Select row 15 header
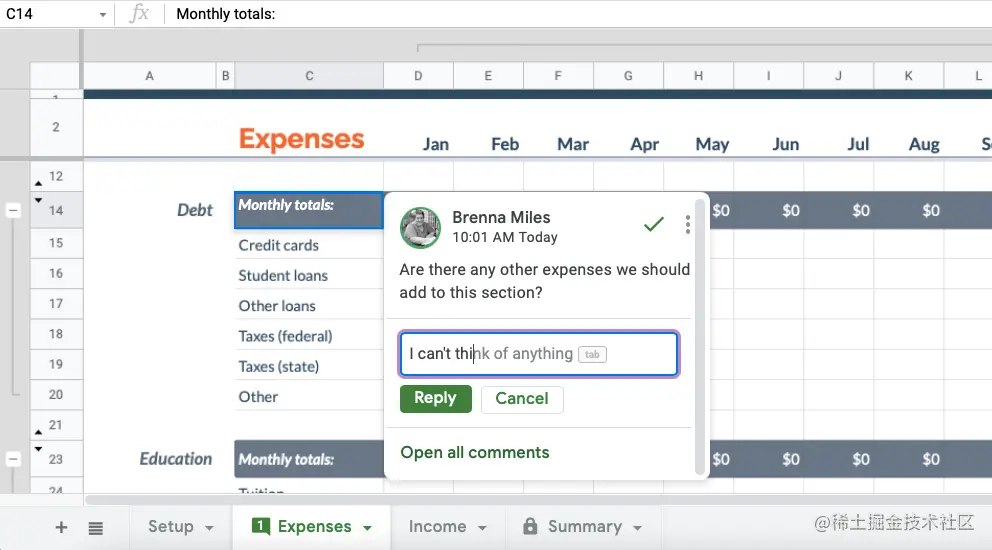The image size is (992, 550). click(56, 243)
